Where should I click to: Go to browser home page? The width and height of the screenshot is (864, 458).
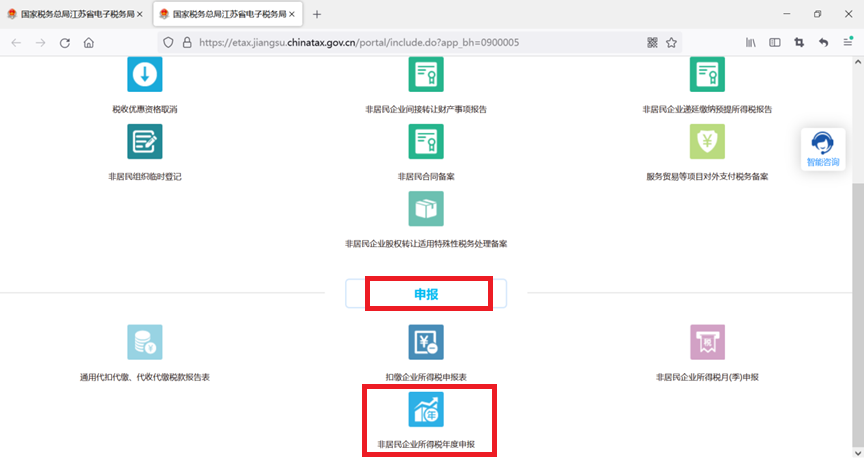(89, 42)
